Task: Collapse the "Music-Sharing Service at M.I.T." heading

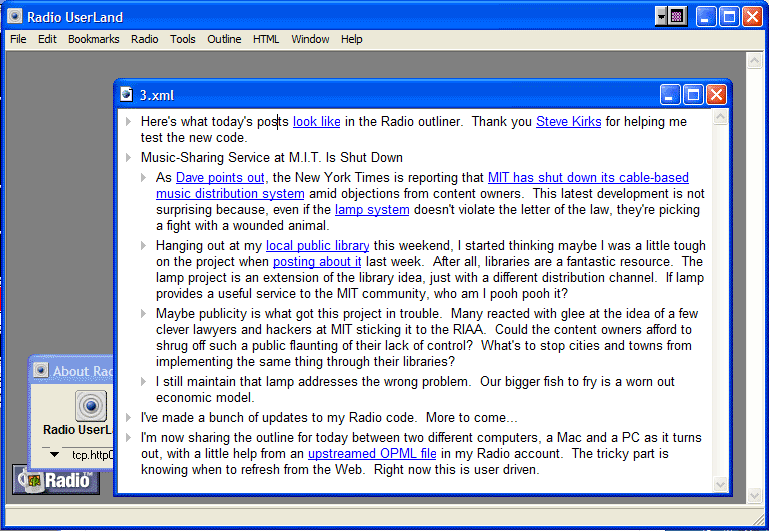Action: point(128,157)
